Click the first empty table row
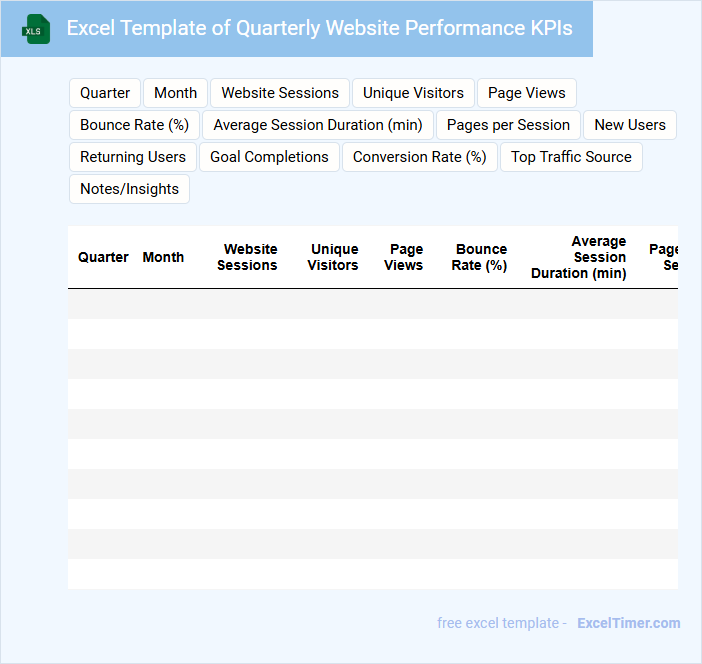This screenshot has width=702, height=664. [x=372, y=304]
